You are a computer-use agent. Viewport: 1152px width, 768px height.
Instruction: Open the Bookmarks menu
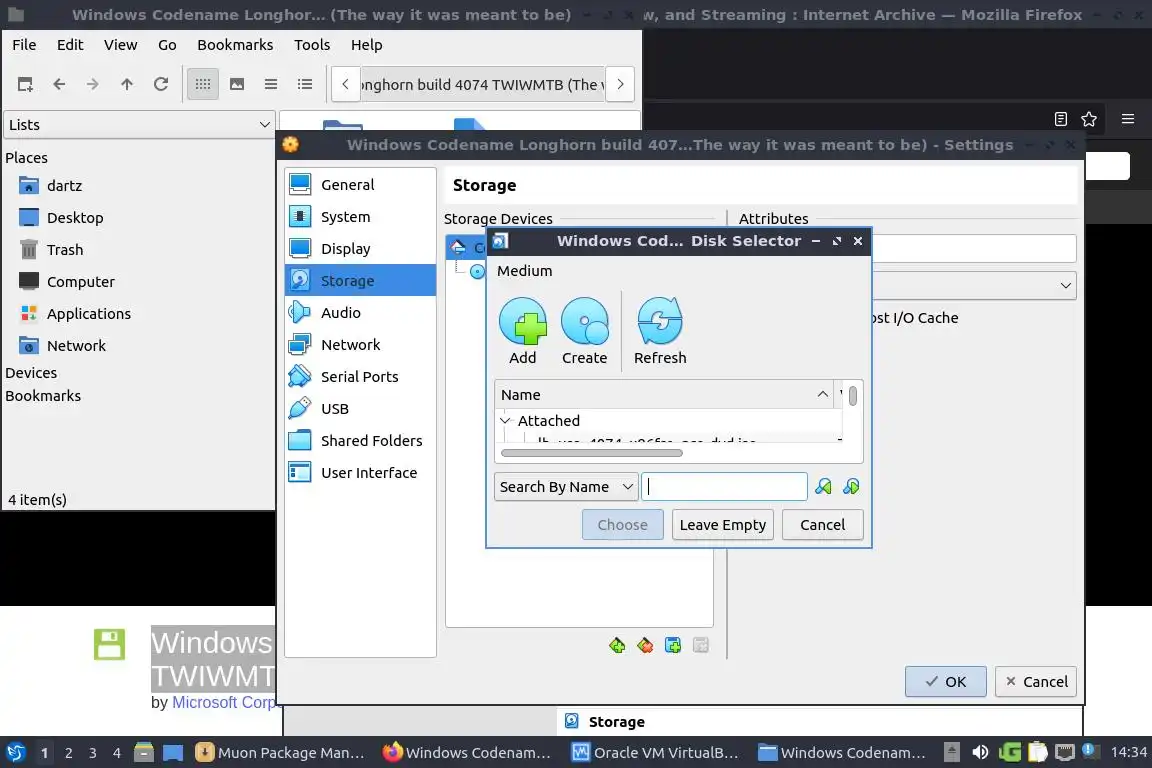(235, 45)
